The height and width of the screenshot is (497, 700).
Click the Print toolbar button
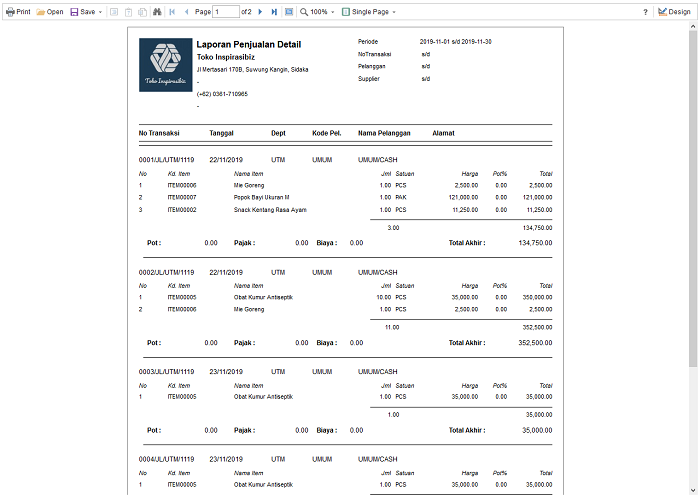point(18,12)
